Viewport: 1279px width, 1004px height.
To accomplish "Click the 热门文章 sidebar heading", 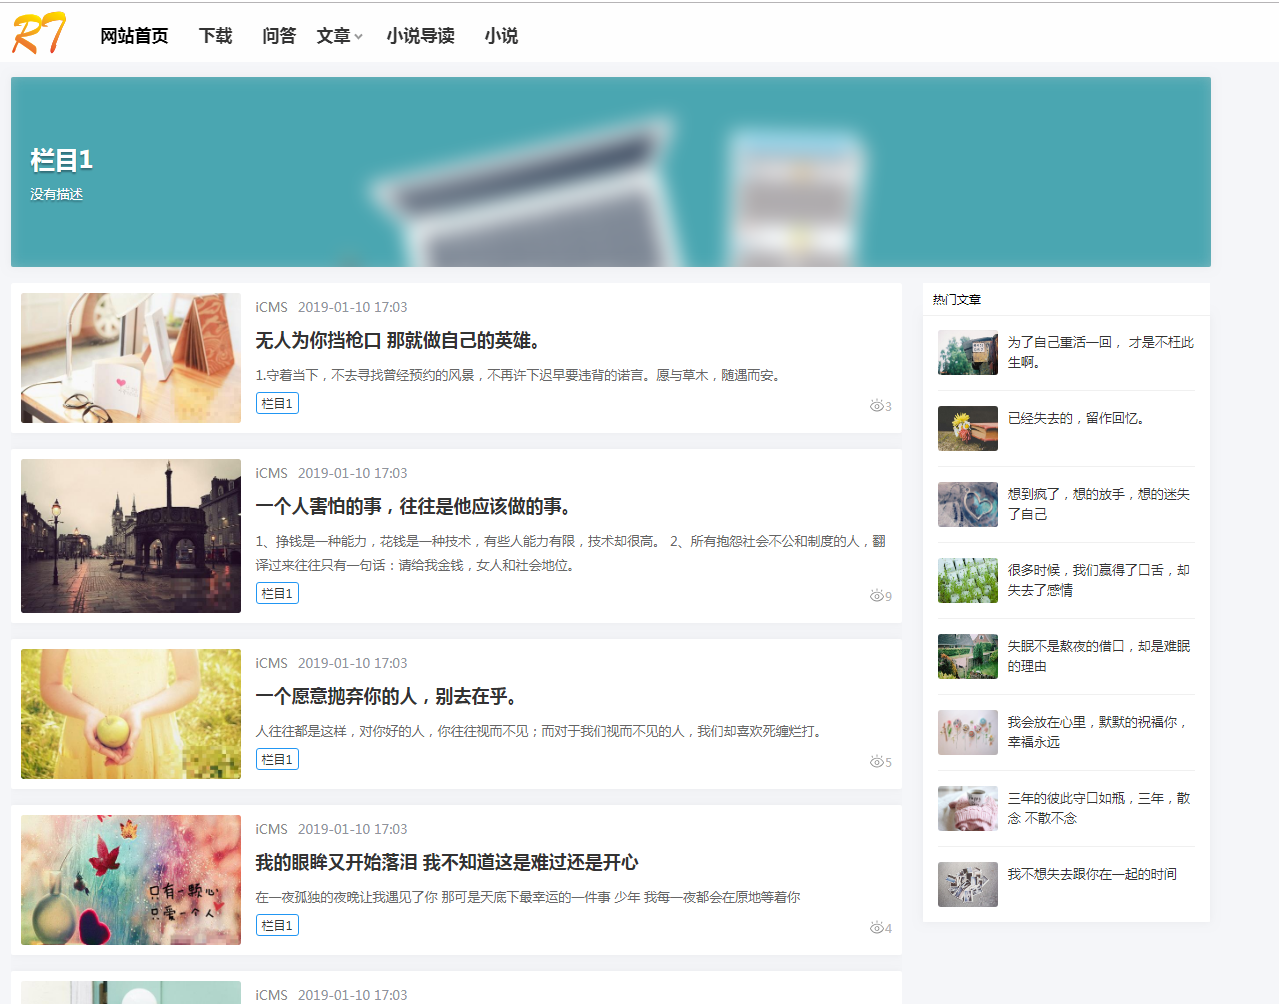I will 957,300.
